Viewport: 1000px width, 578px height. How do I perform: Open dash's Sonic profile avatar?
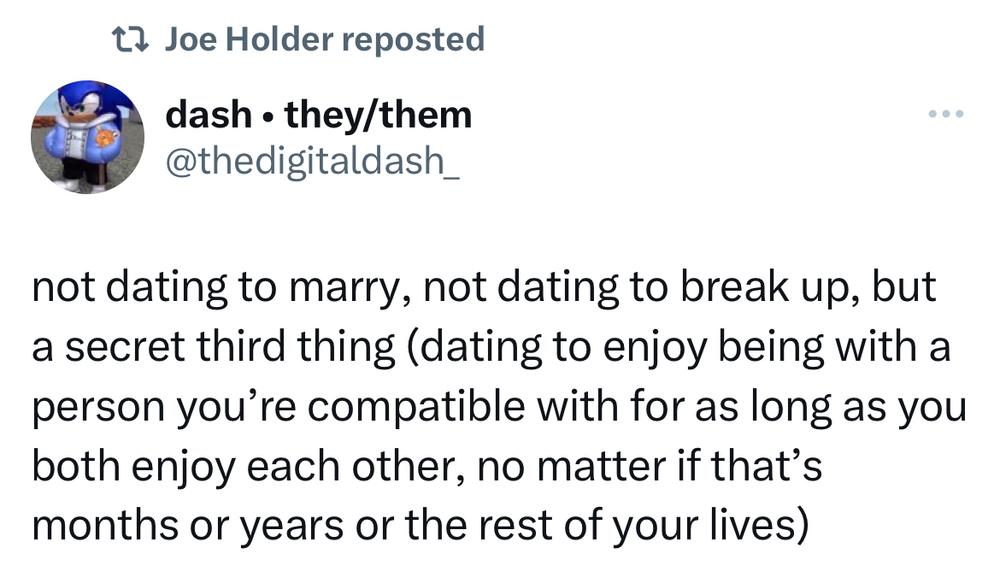tap(87, 137)
